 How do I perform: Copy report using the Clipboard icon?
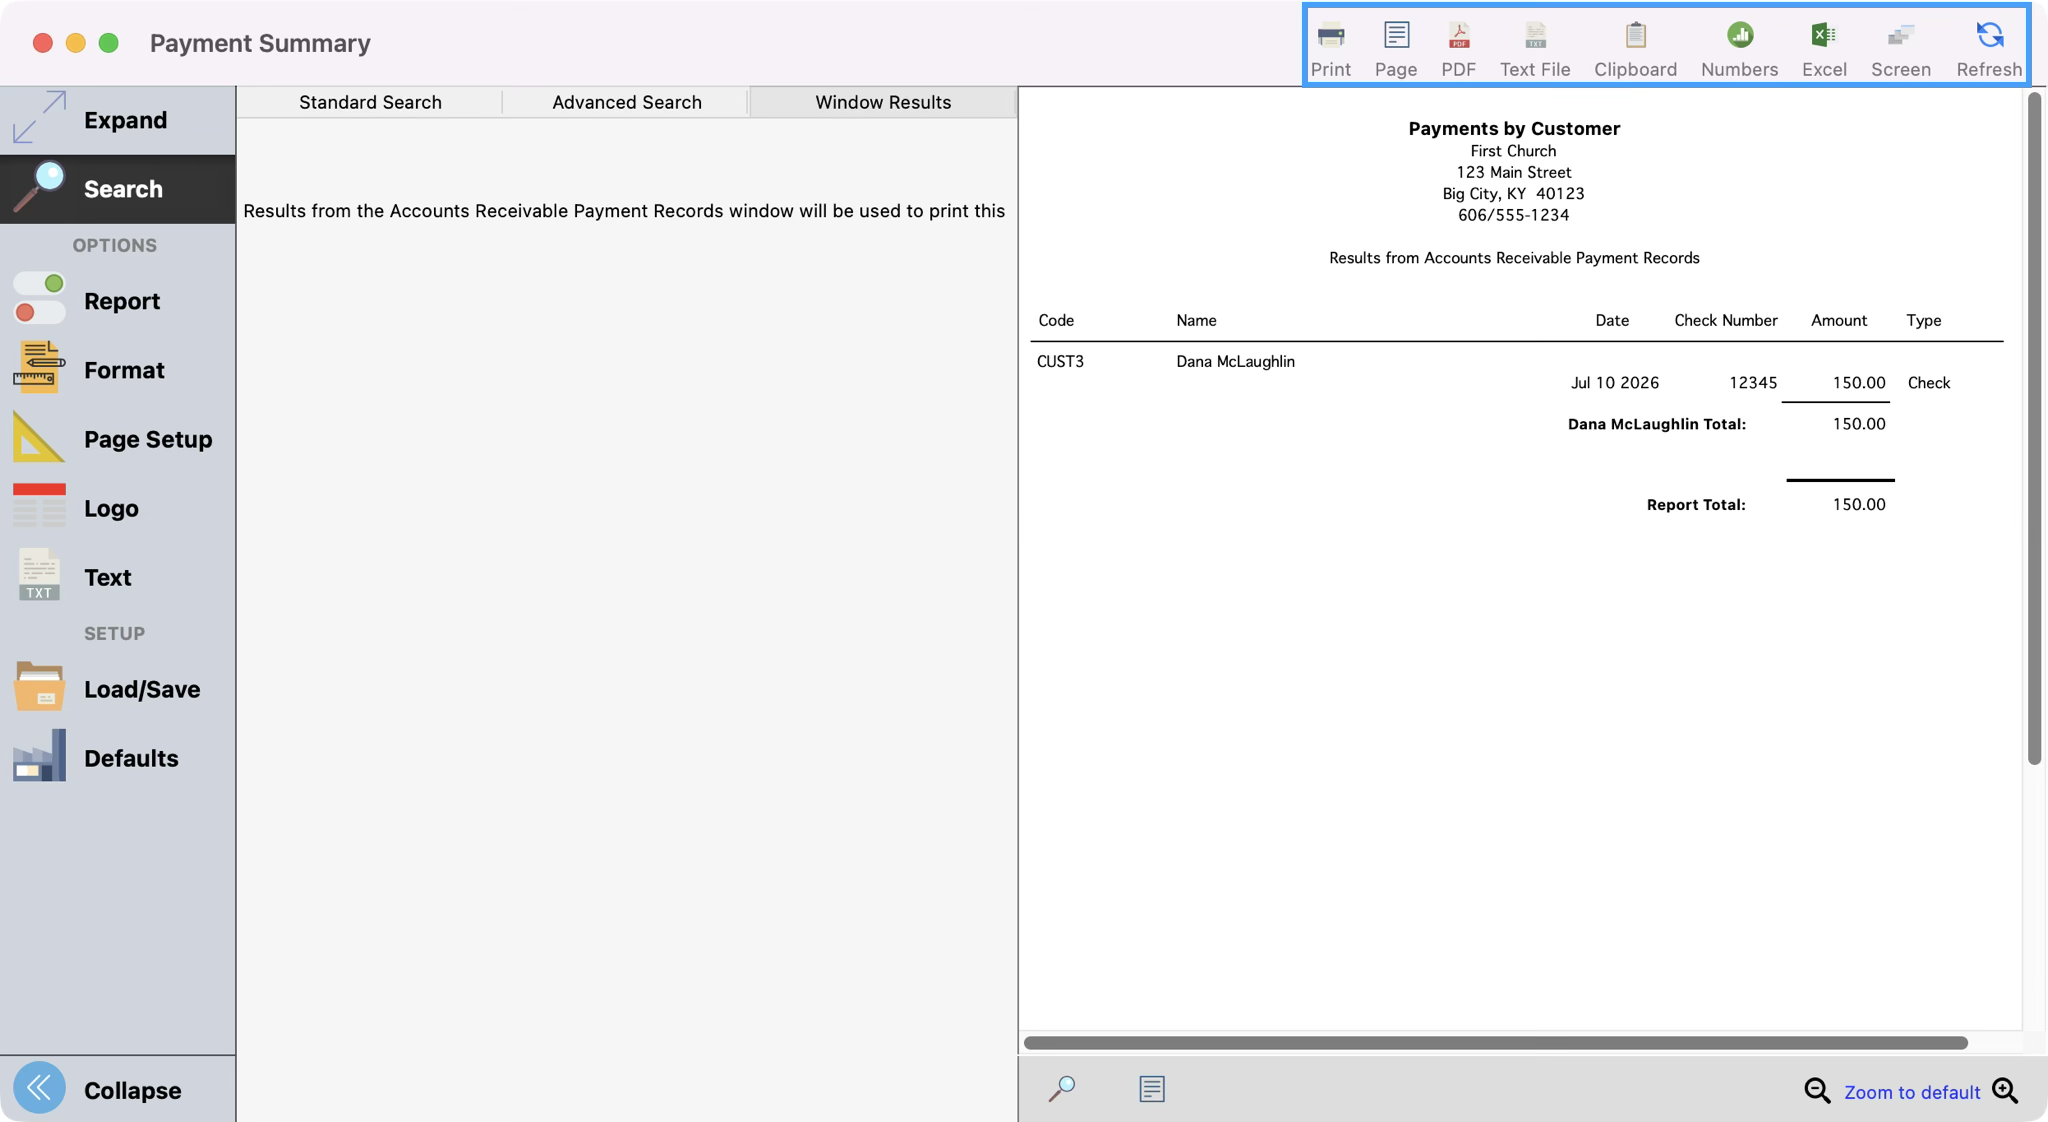click(1635, 36)
